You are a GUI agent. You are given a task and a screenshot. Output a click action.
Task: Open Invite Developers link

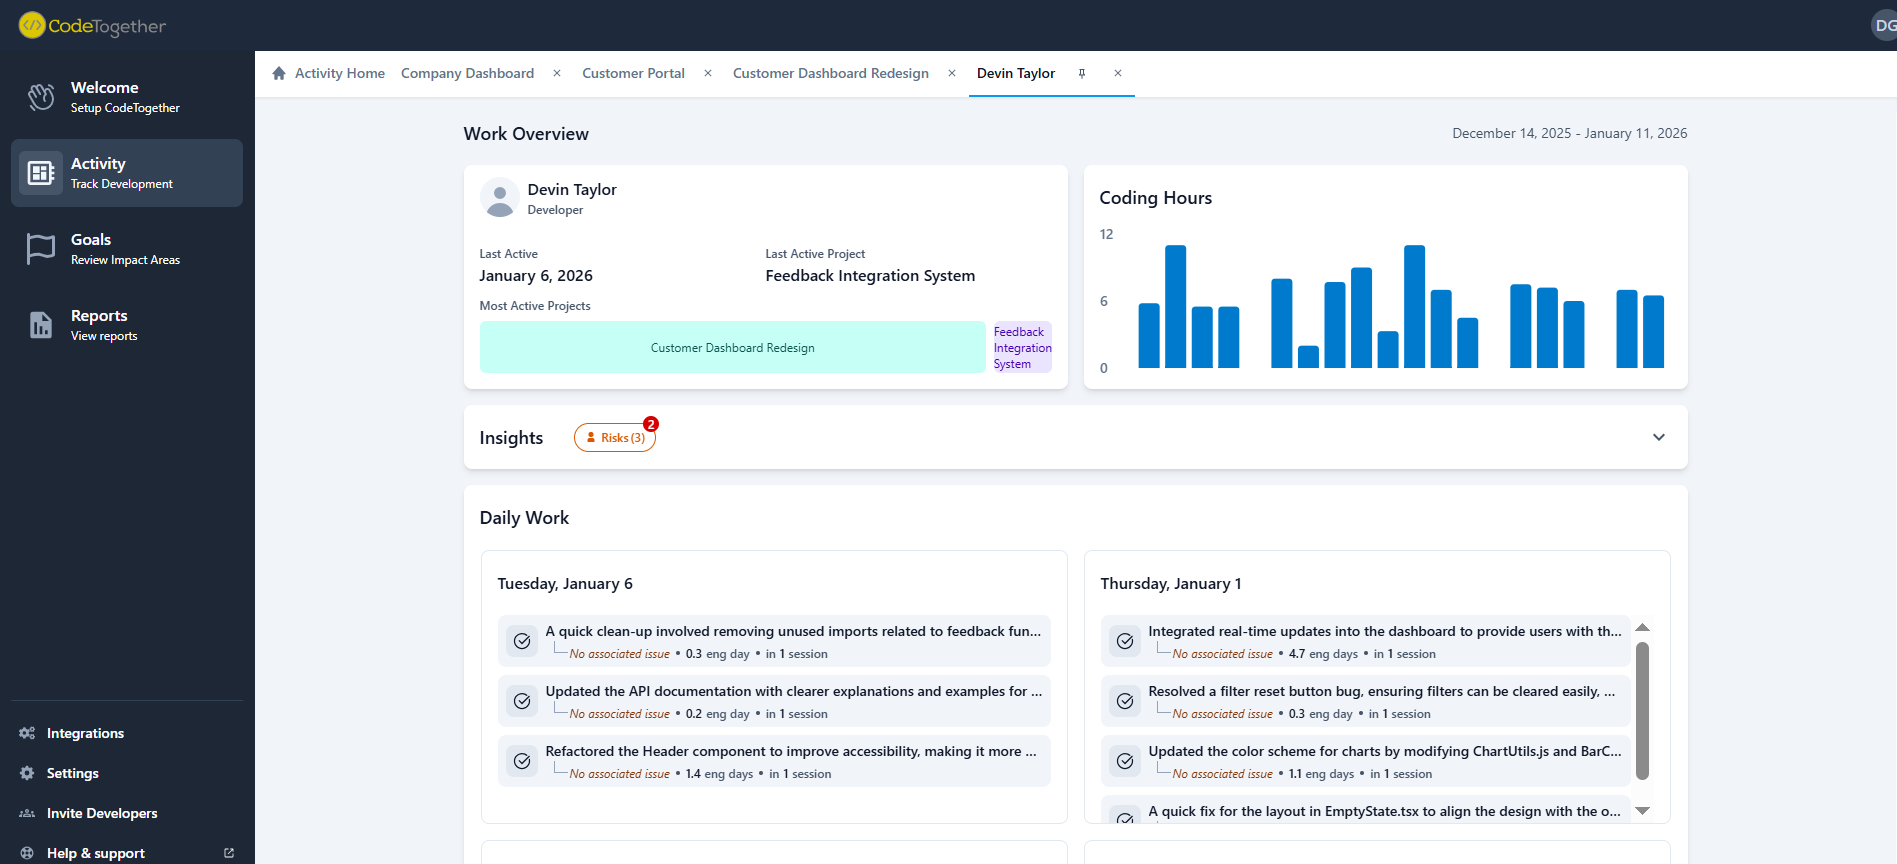(102, 813)
